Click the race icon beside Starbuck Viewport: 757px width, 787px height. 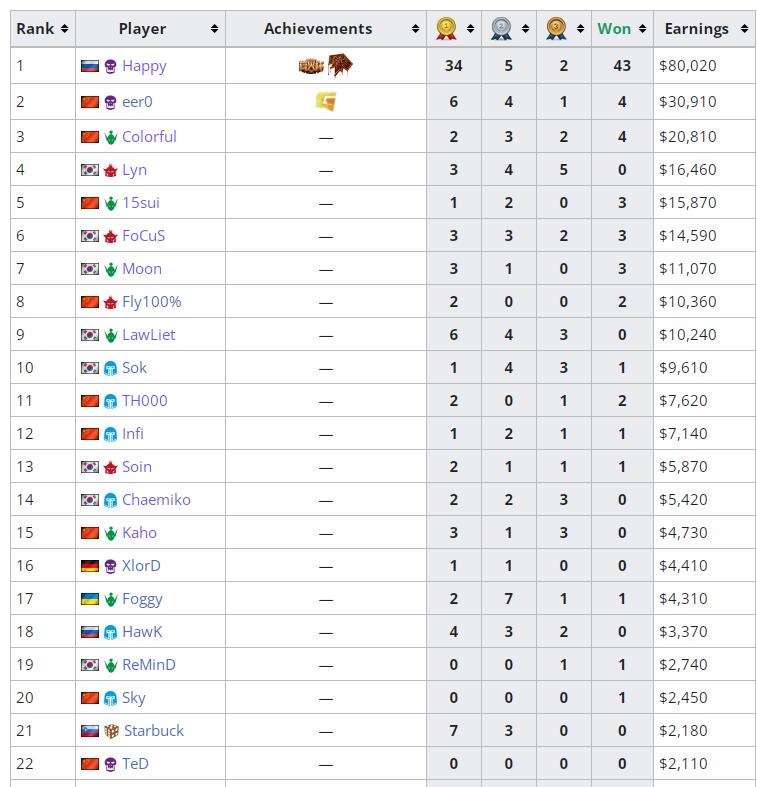(111, 731)
